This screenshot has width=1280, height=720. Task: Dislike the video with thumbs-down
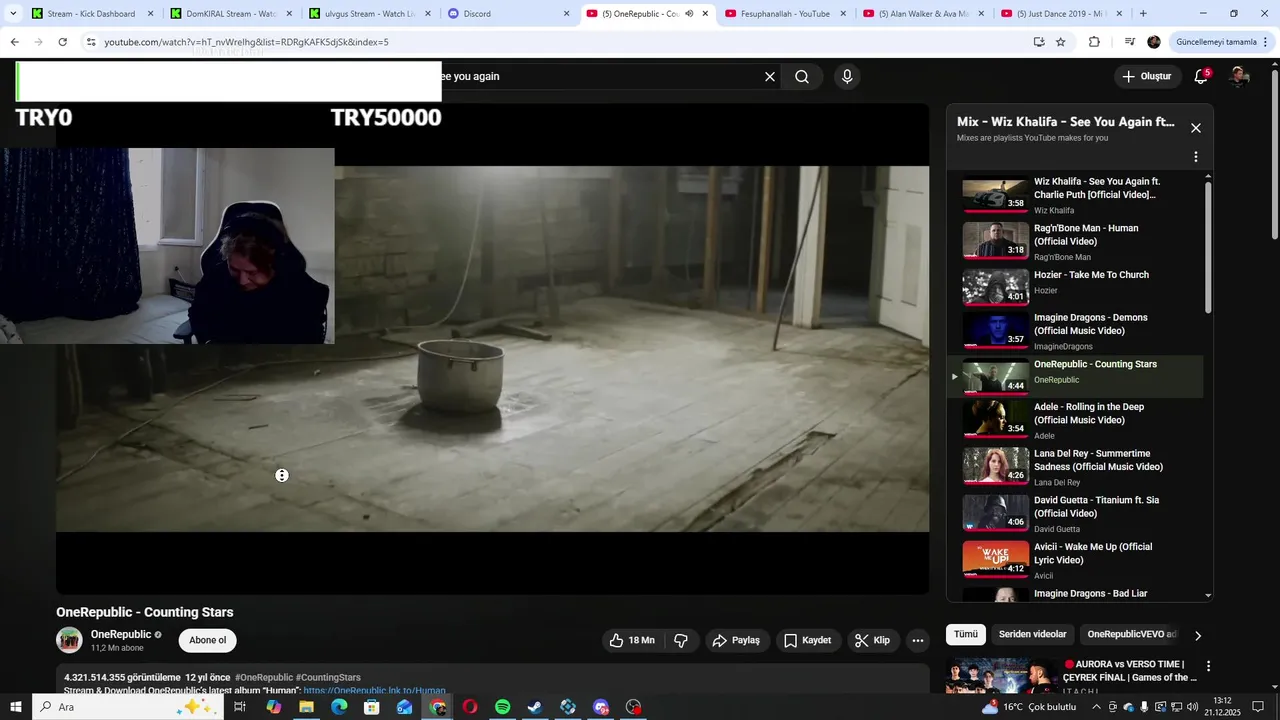tap(681, 640)
